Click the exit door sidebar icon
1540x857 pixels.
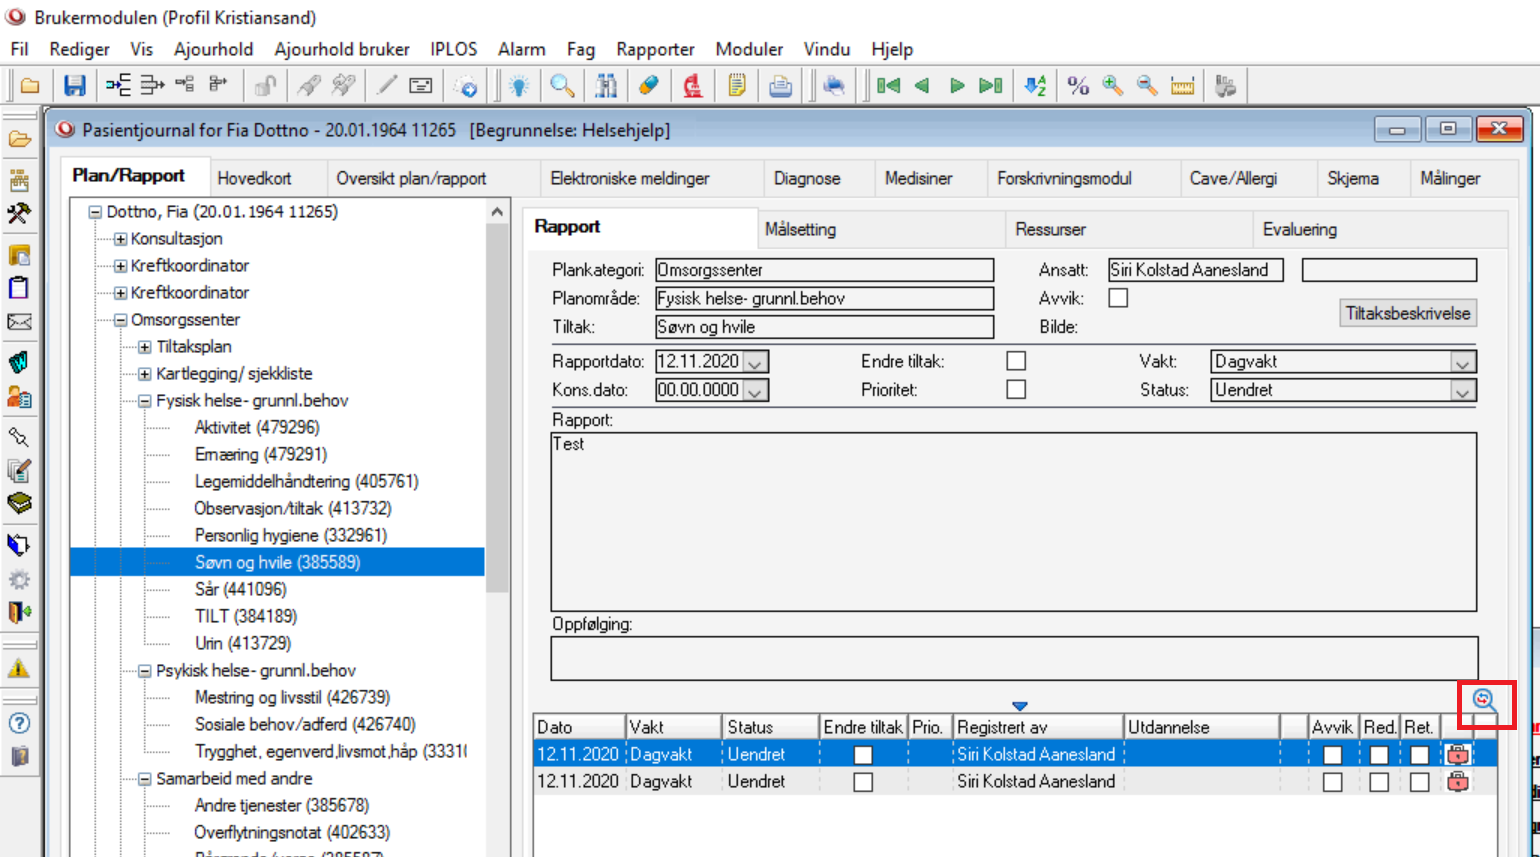point(19,611)
